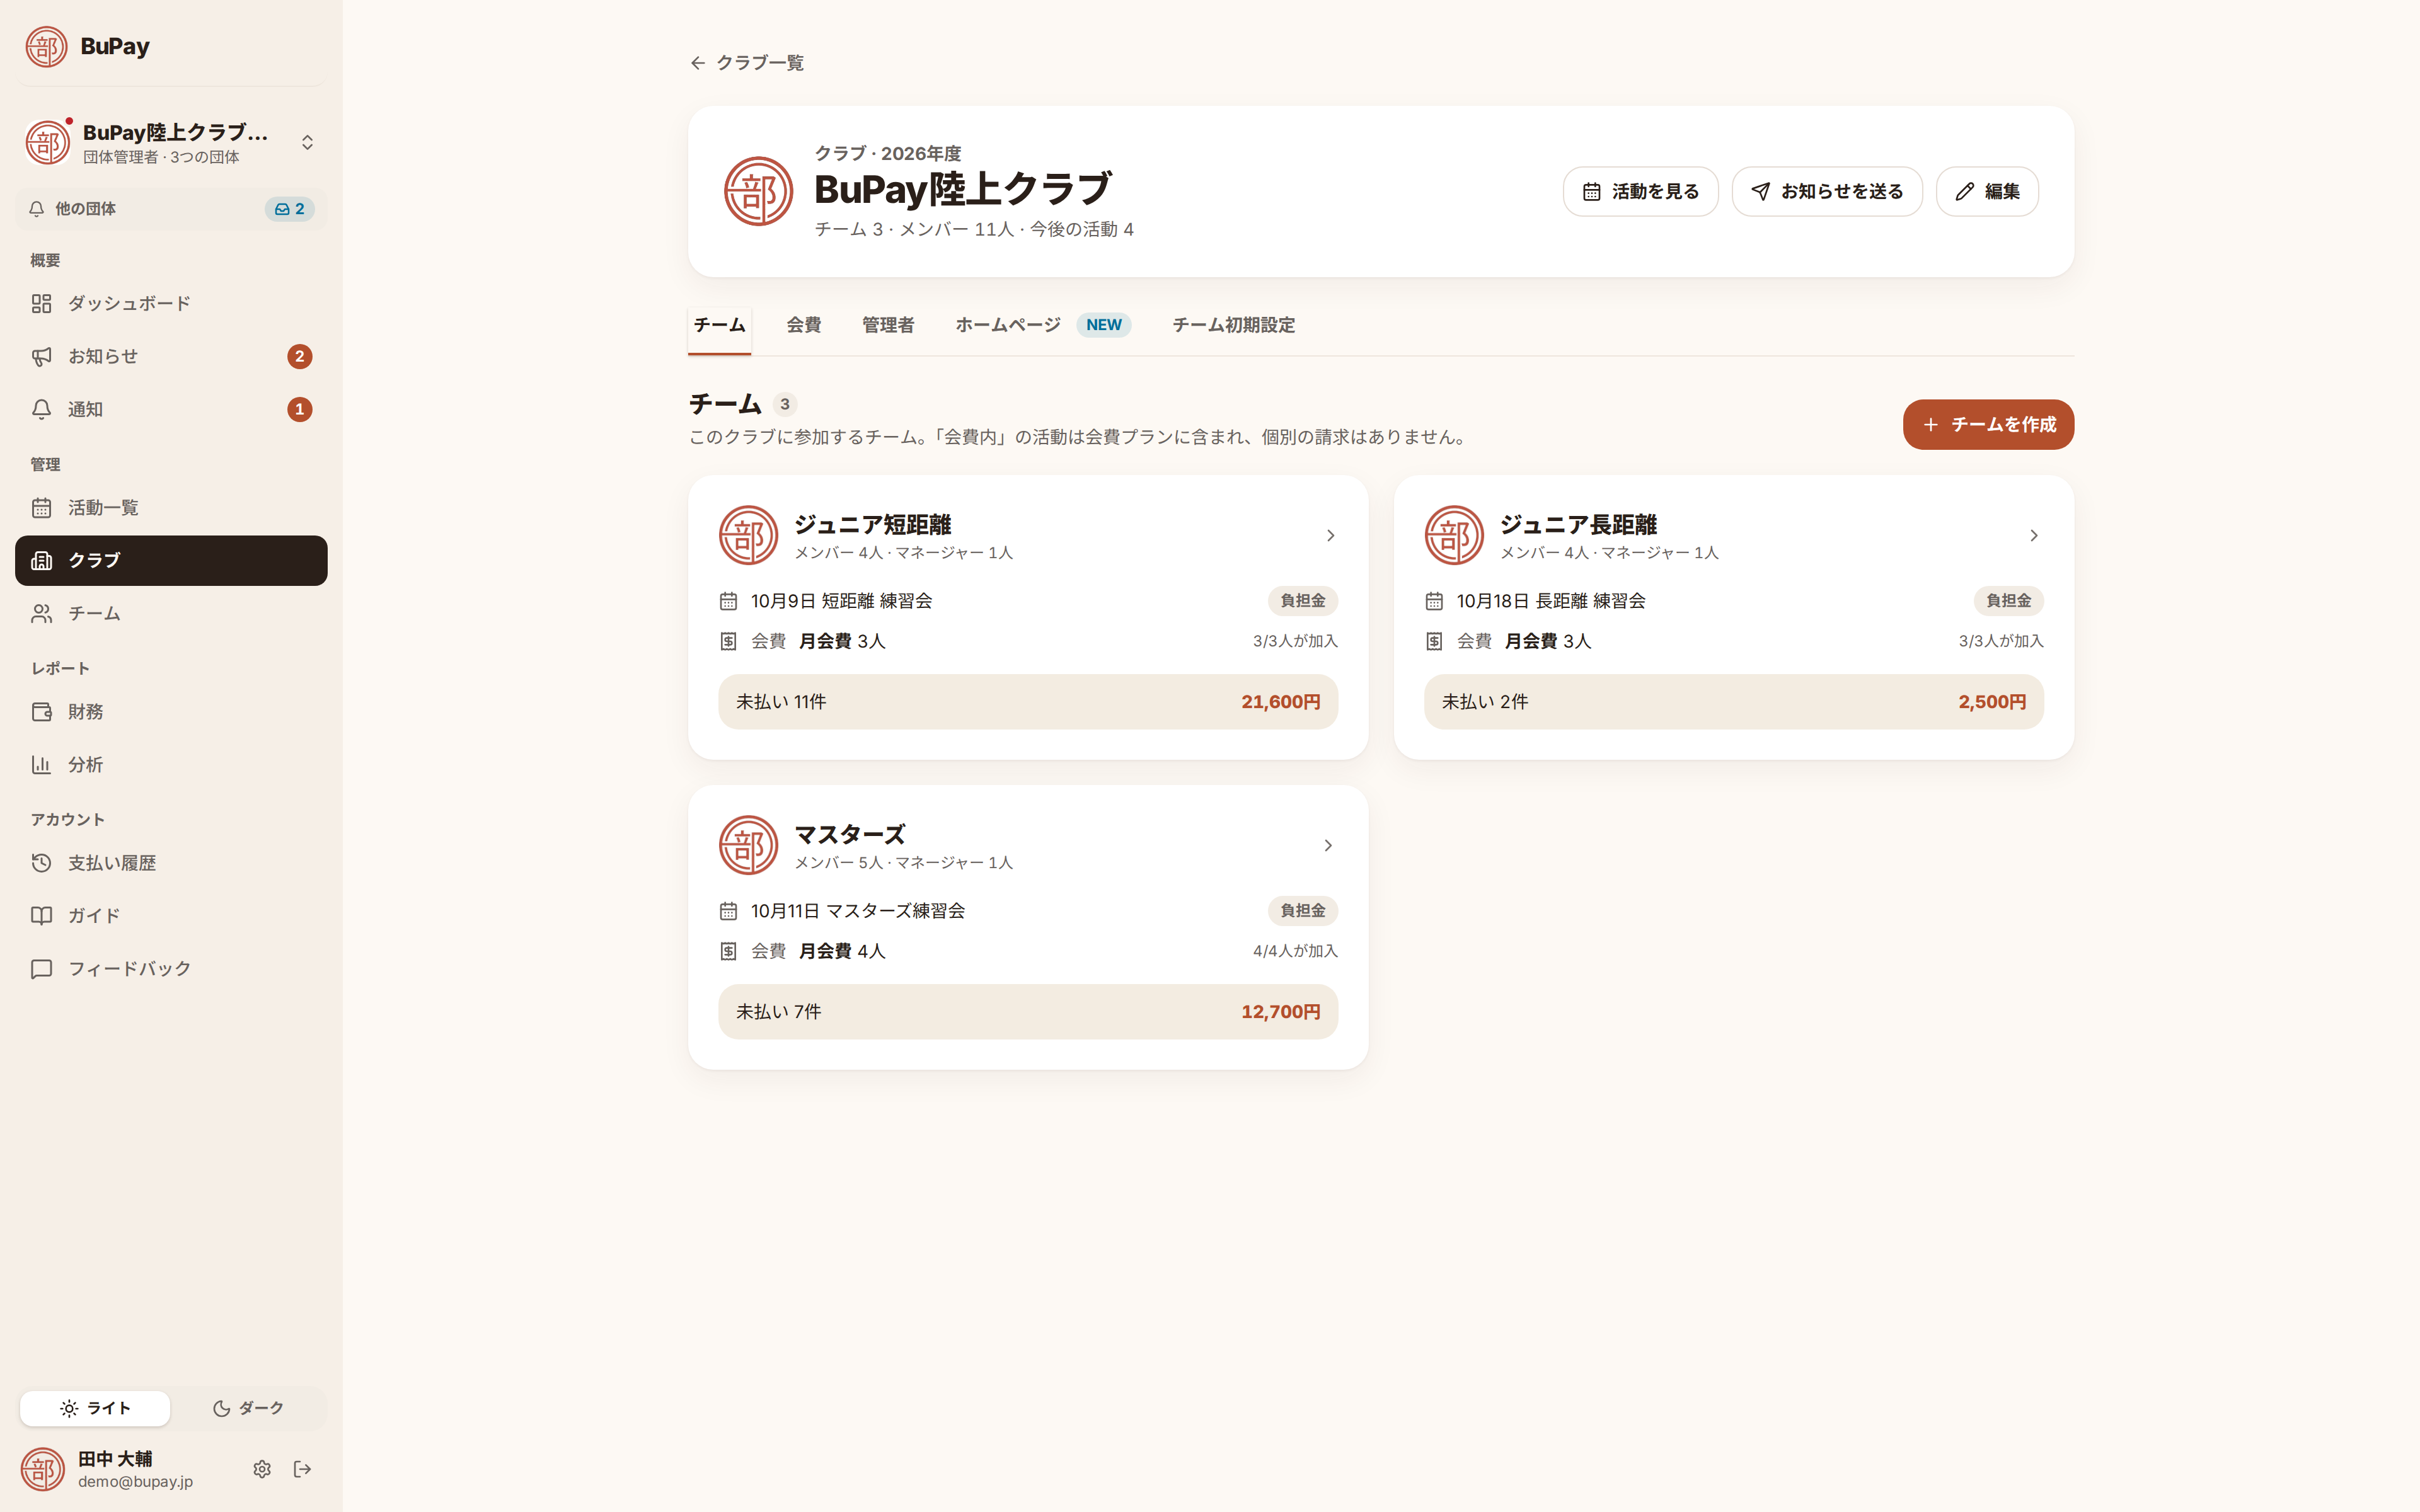Switch to the 会費 tab
The width and height of the screenshot is (2420, 1512).
tap(804, 325)
